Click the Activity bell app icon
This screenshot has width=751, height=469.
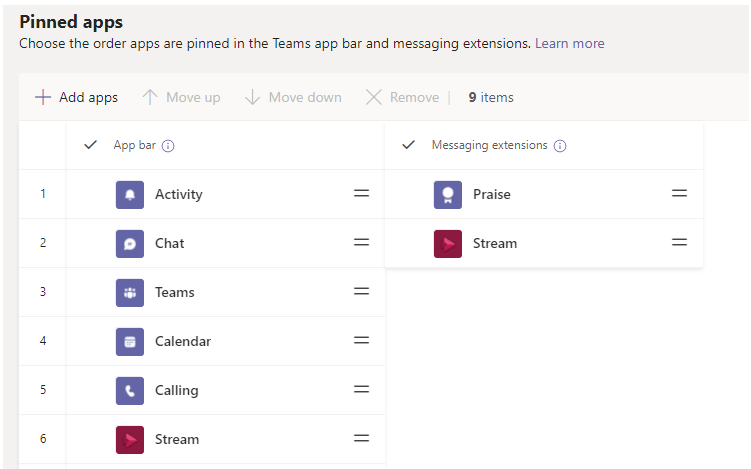[x=130, y=194]
